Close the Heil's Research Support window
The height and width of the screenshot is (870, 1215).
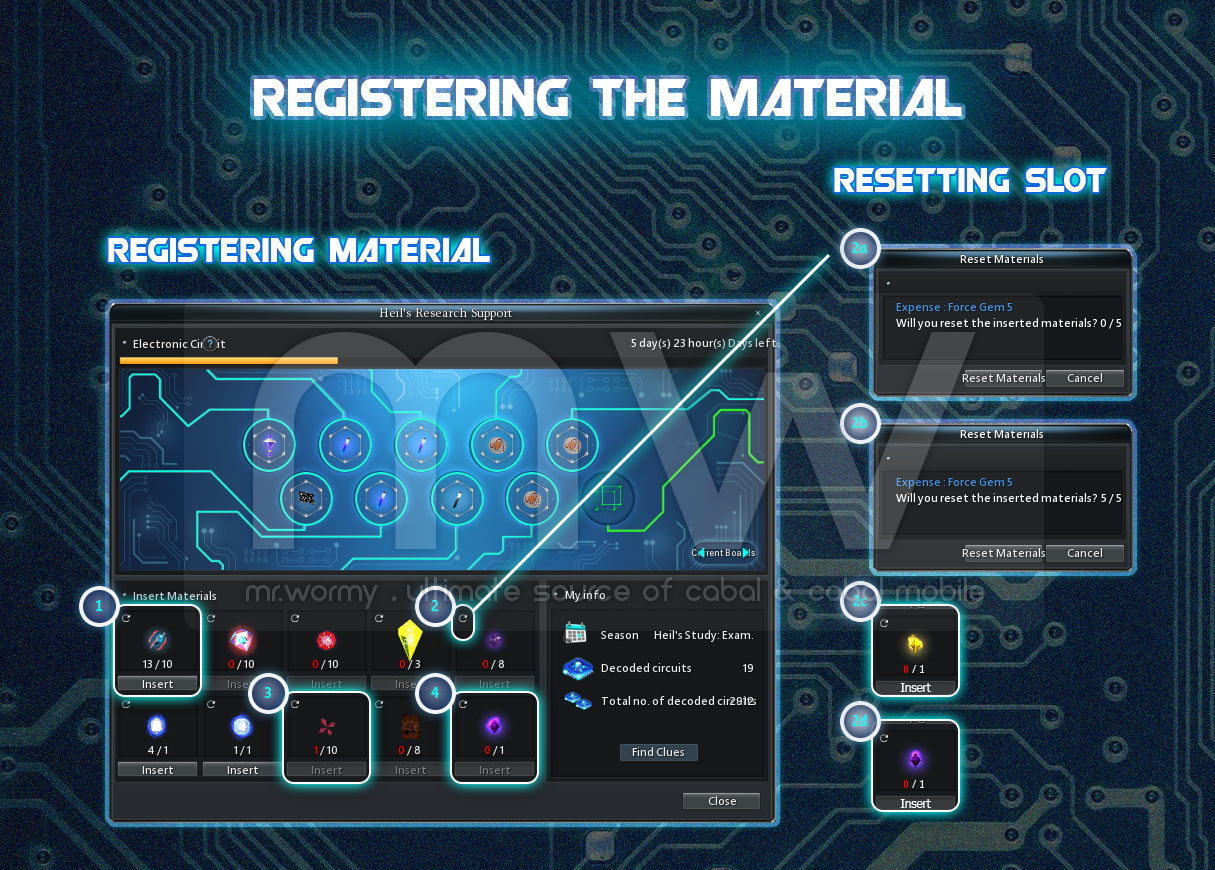721,801
